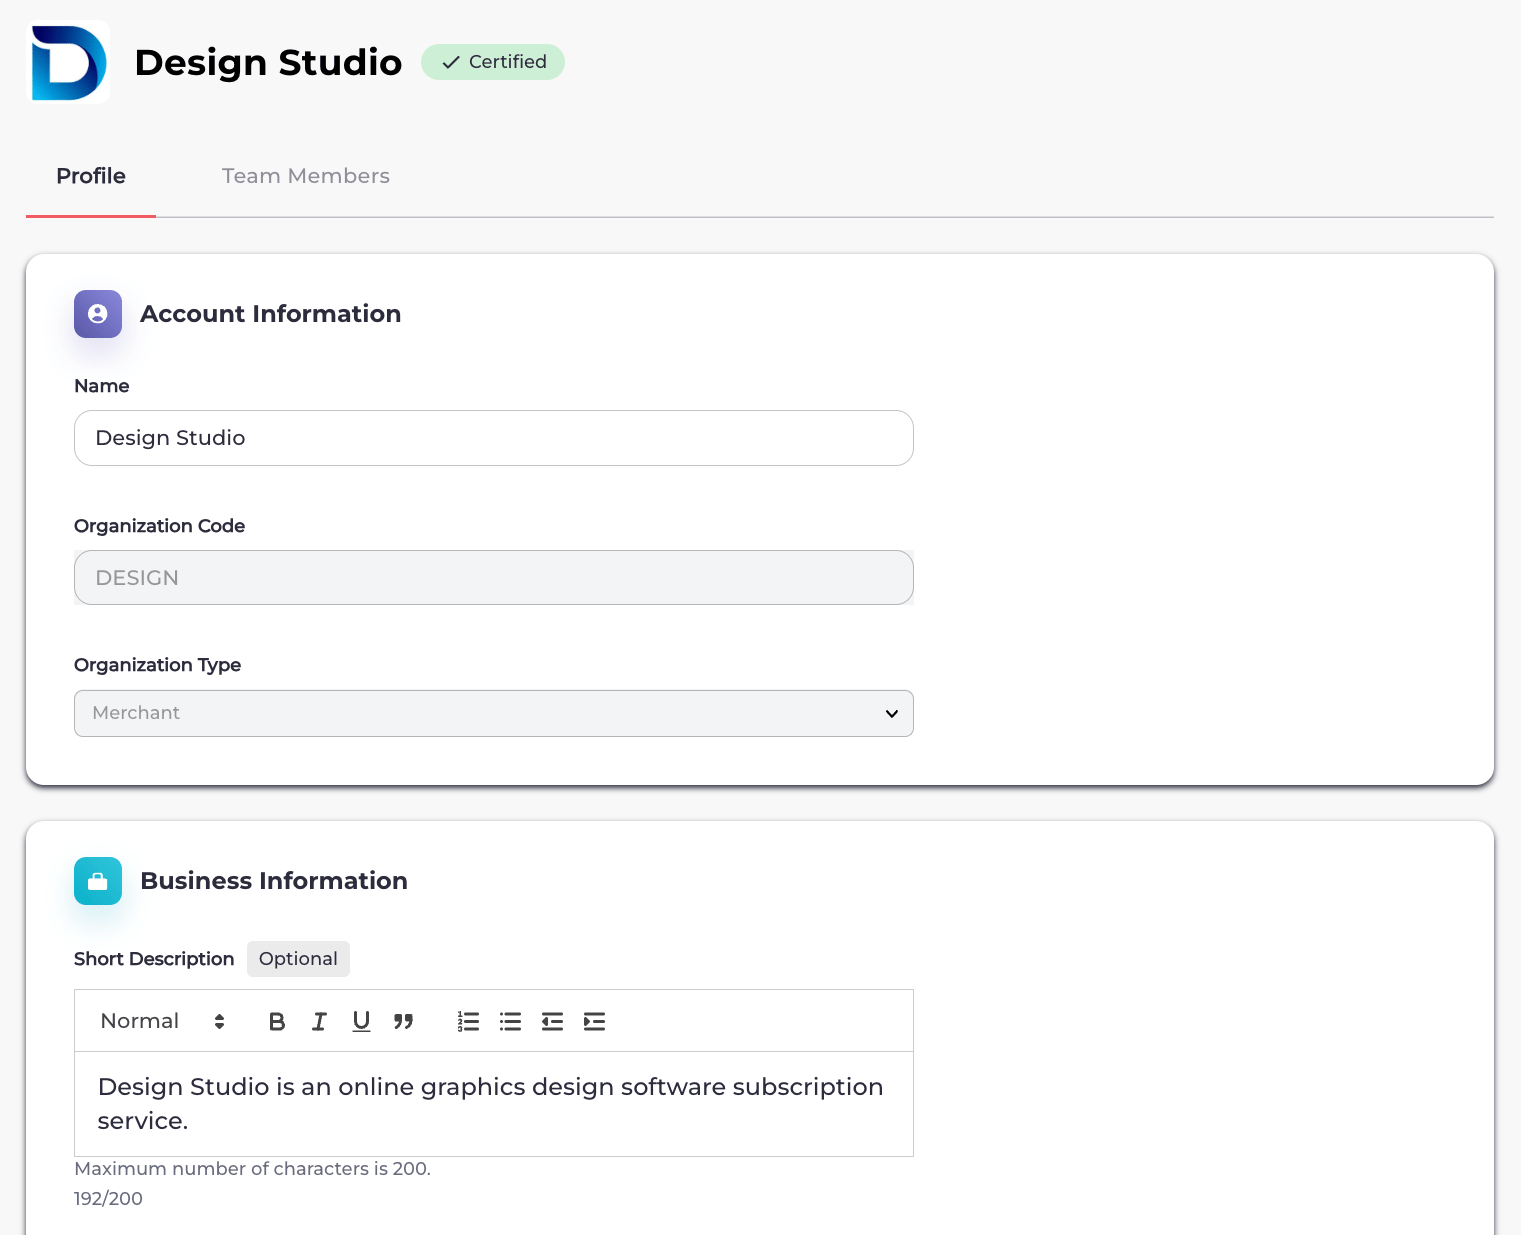Click the Organization Code field

[494, 578]
